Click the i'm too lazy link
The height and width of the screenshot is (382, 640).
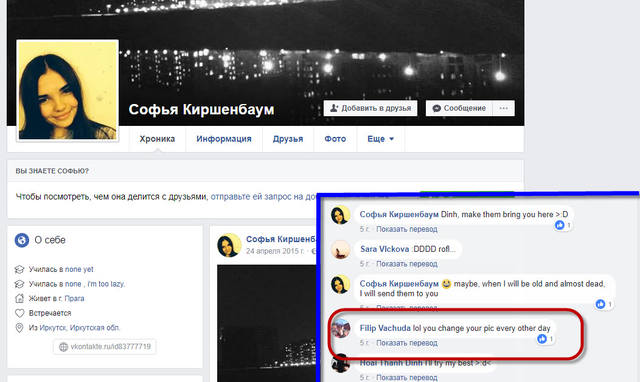tap(106, 284)
